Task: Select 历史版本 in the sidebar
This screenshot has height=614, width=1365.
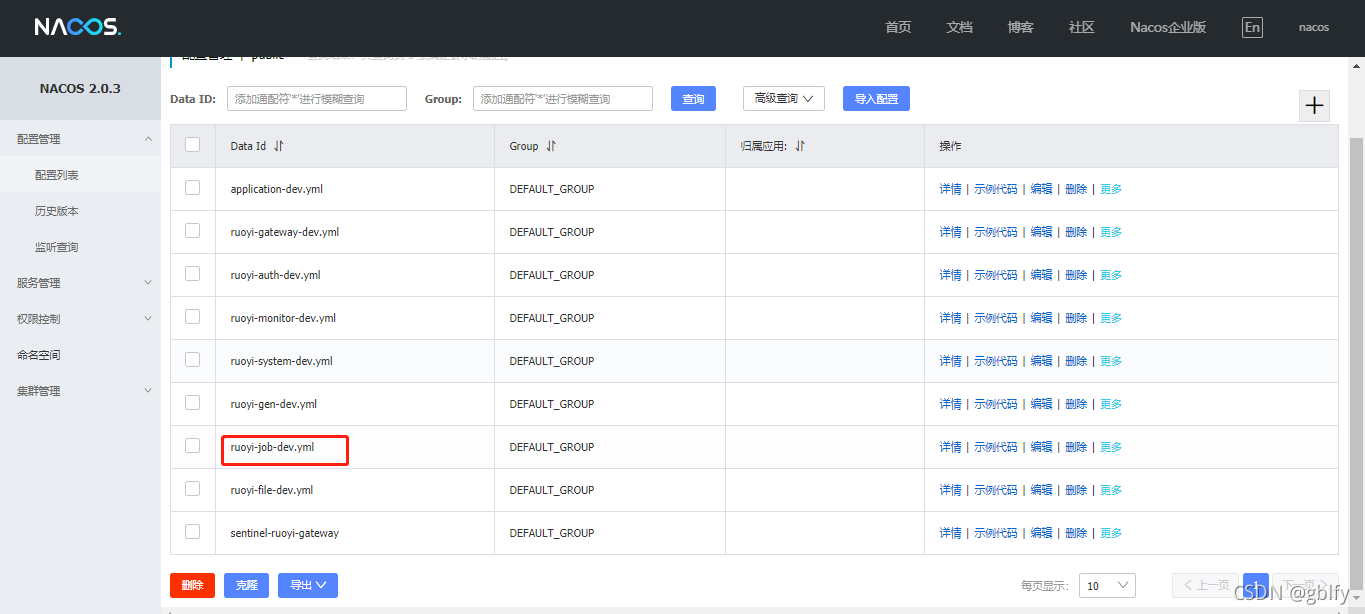Action: (x=80, y=211)
